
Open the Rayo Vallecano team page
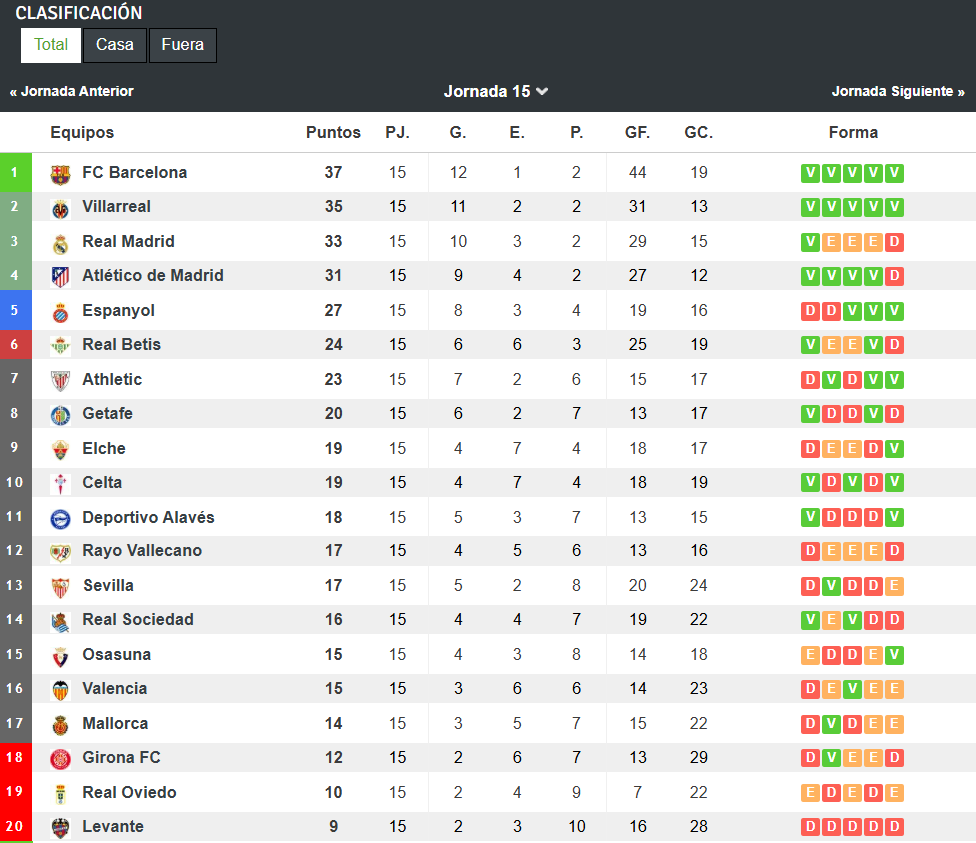pos(142,550)
